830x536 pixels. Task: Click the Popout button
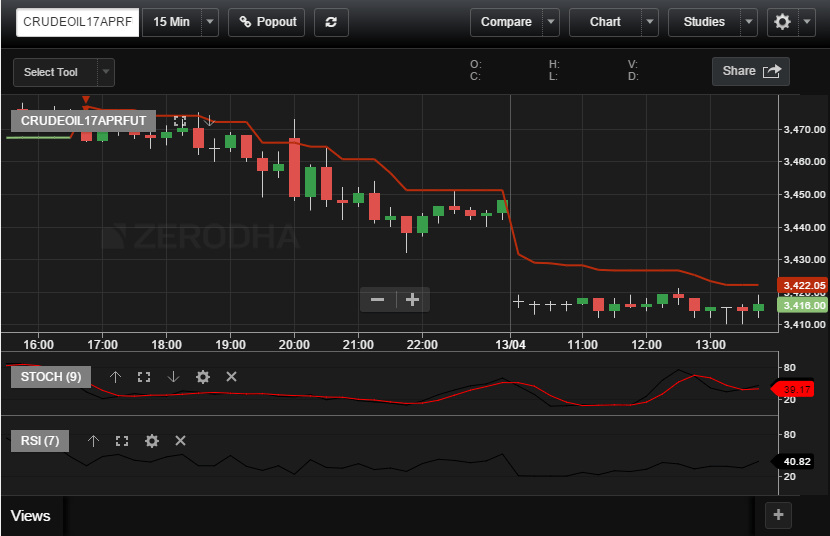click(267, 22)
